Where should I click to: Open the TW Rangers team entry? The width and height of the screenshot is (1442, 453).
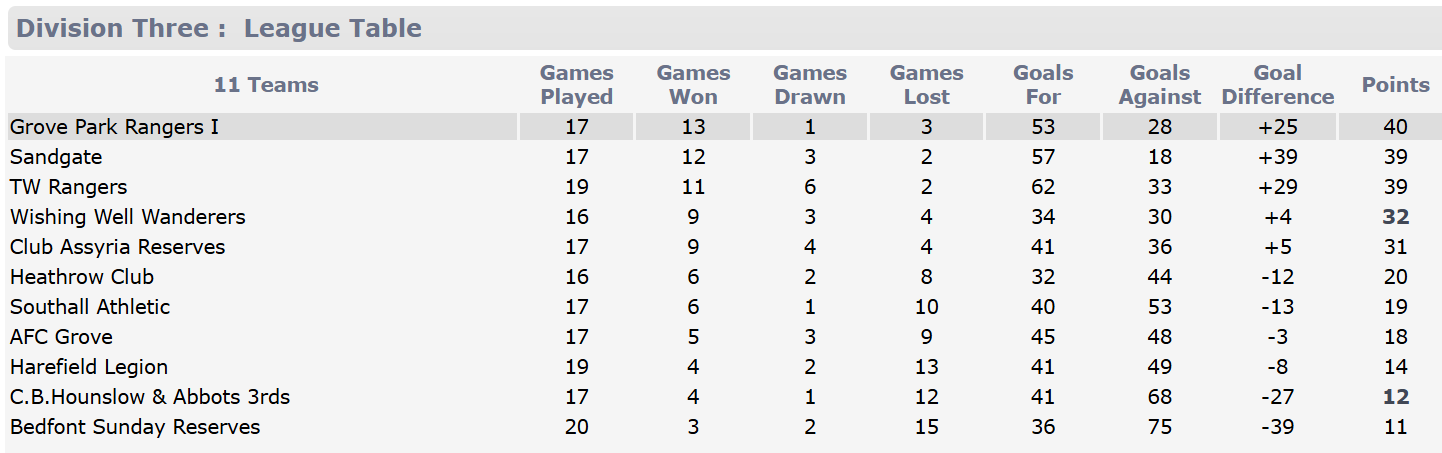pos(69,187)
